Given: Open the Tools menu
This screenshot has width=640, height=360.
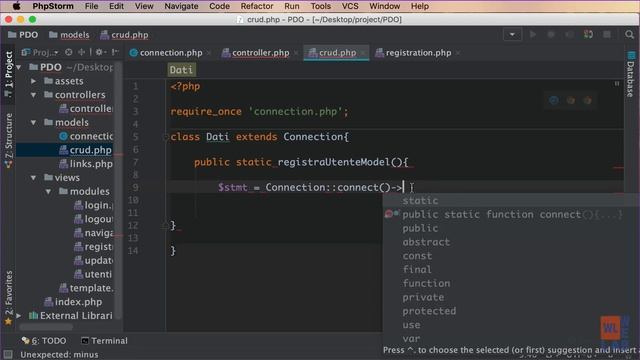Looking at the screenshot, I should point(320,6).
